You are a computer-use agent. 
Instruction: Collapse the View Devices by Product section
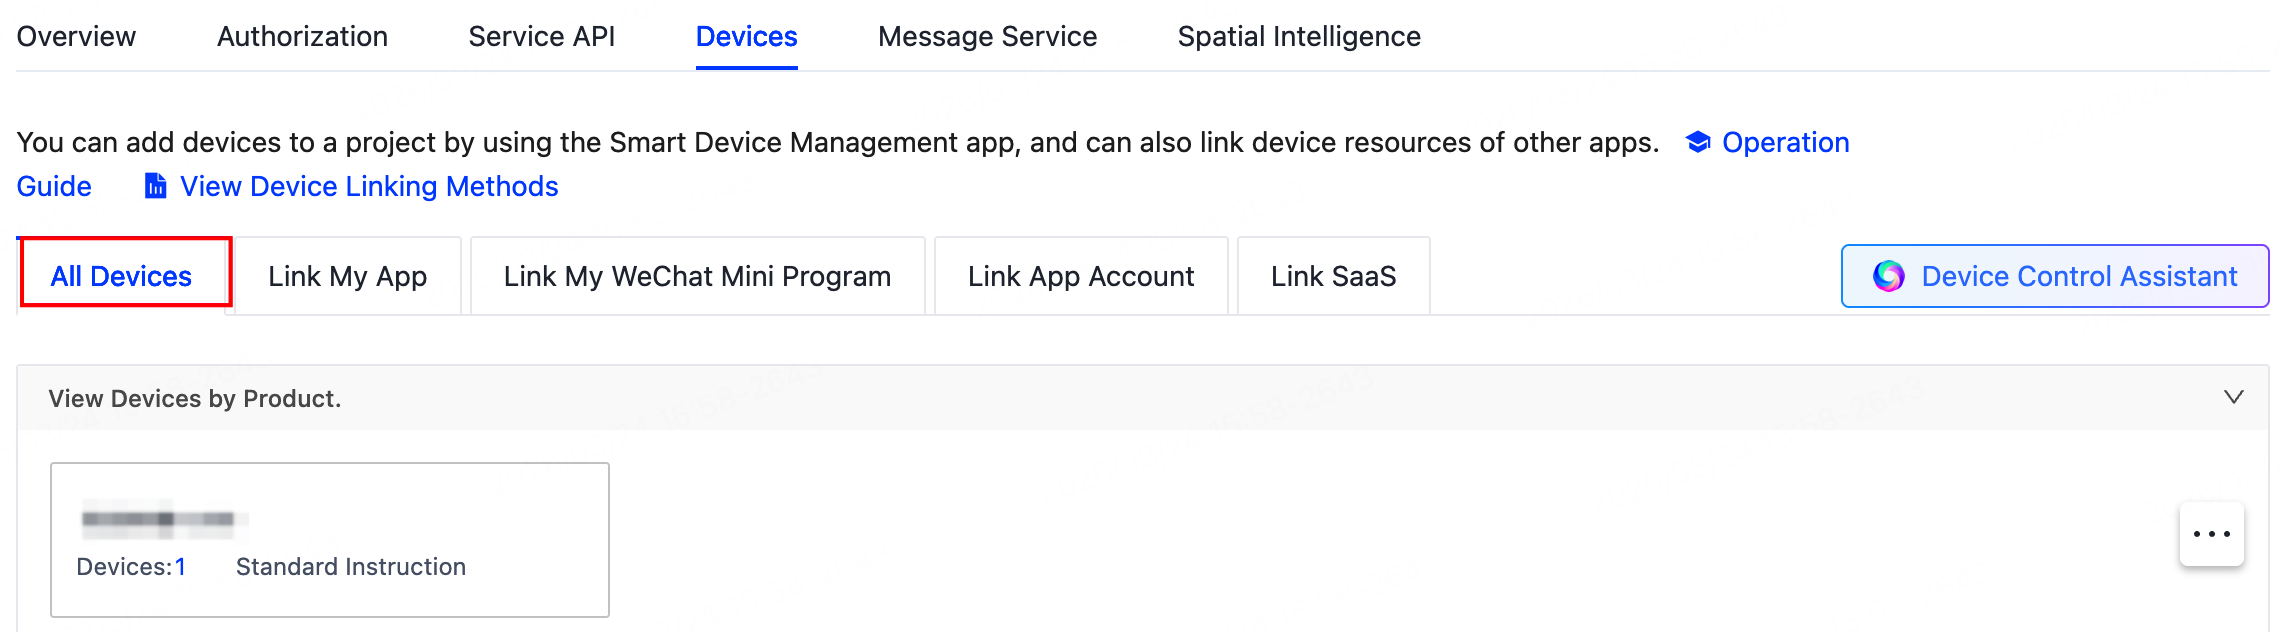[2234, 397]
